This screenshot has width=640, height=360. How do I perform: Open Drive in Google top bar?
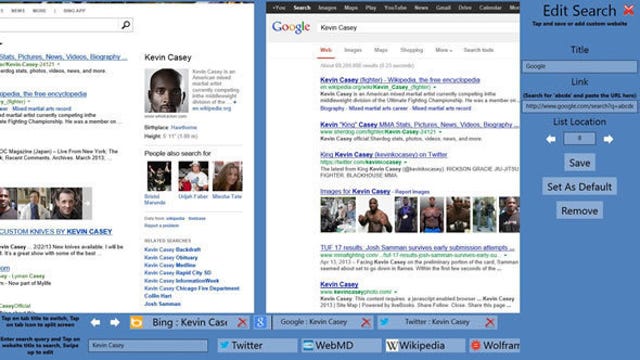[465, 8]
